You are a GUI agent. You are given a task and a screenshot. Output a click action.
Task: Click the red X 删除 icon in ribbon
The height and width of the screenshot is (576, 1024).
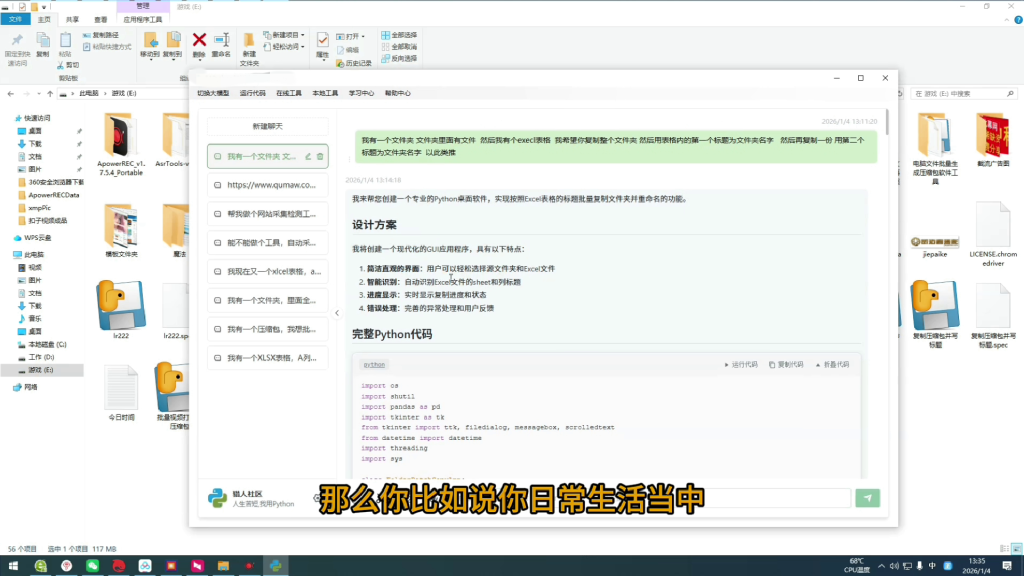point(198,38)
